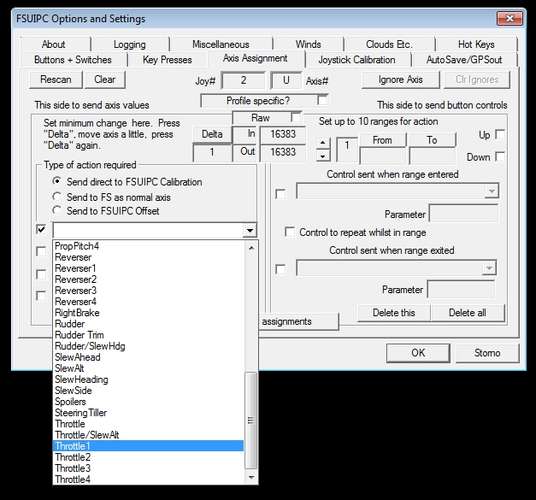Select Spoilers list entry
The width and height of the screenshot is (536, 500).
(149, 402)
